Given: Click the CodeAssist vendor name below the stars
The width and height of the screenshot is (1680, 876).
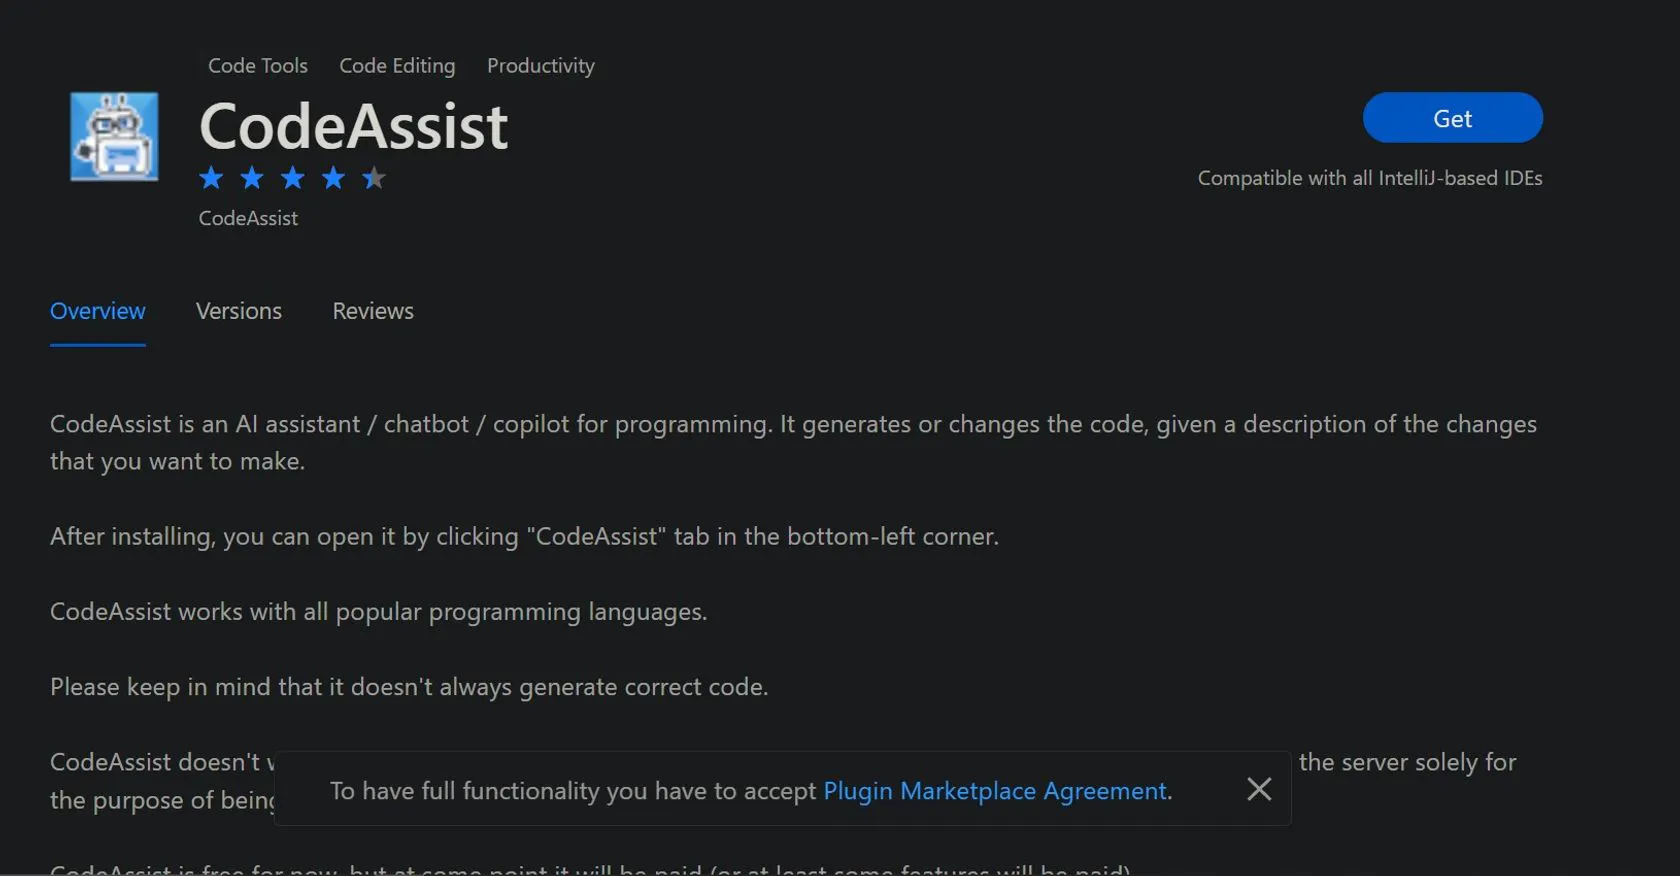Looking at the screenshot, I should [248, 218].
